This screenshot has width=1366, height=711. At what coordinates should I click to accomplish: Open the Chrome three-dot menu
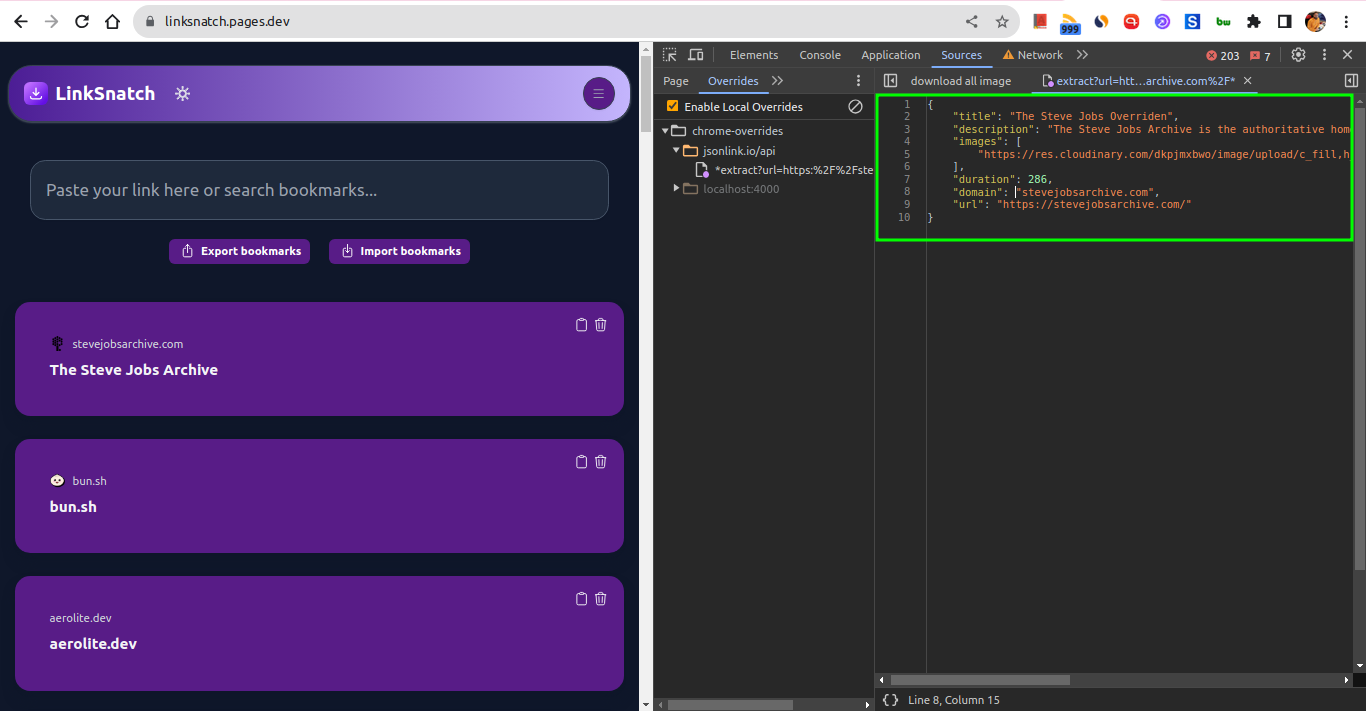point(1345,21)
